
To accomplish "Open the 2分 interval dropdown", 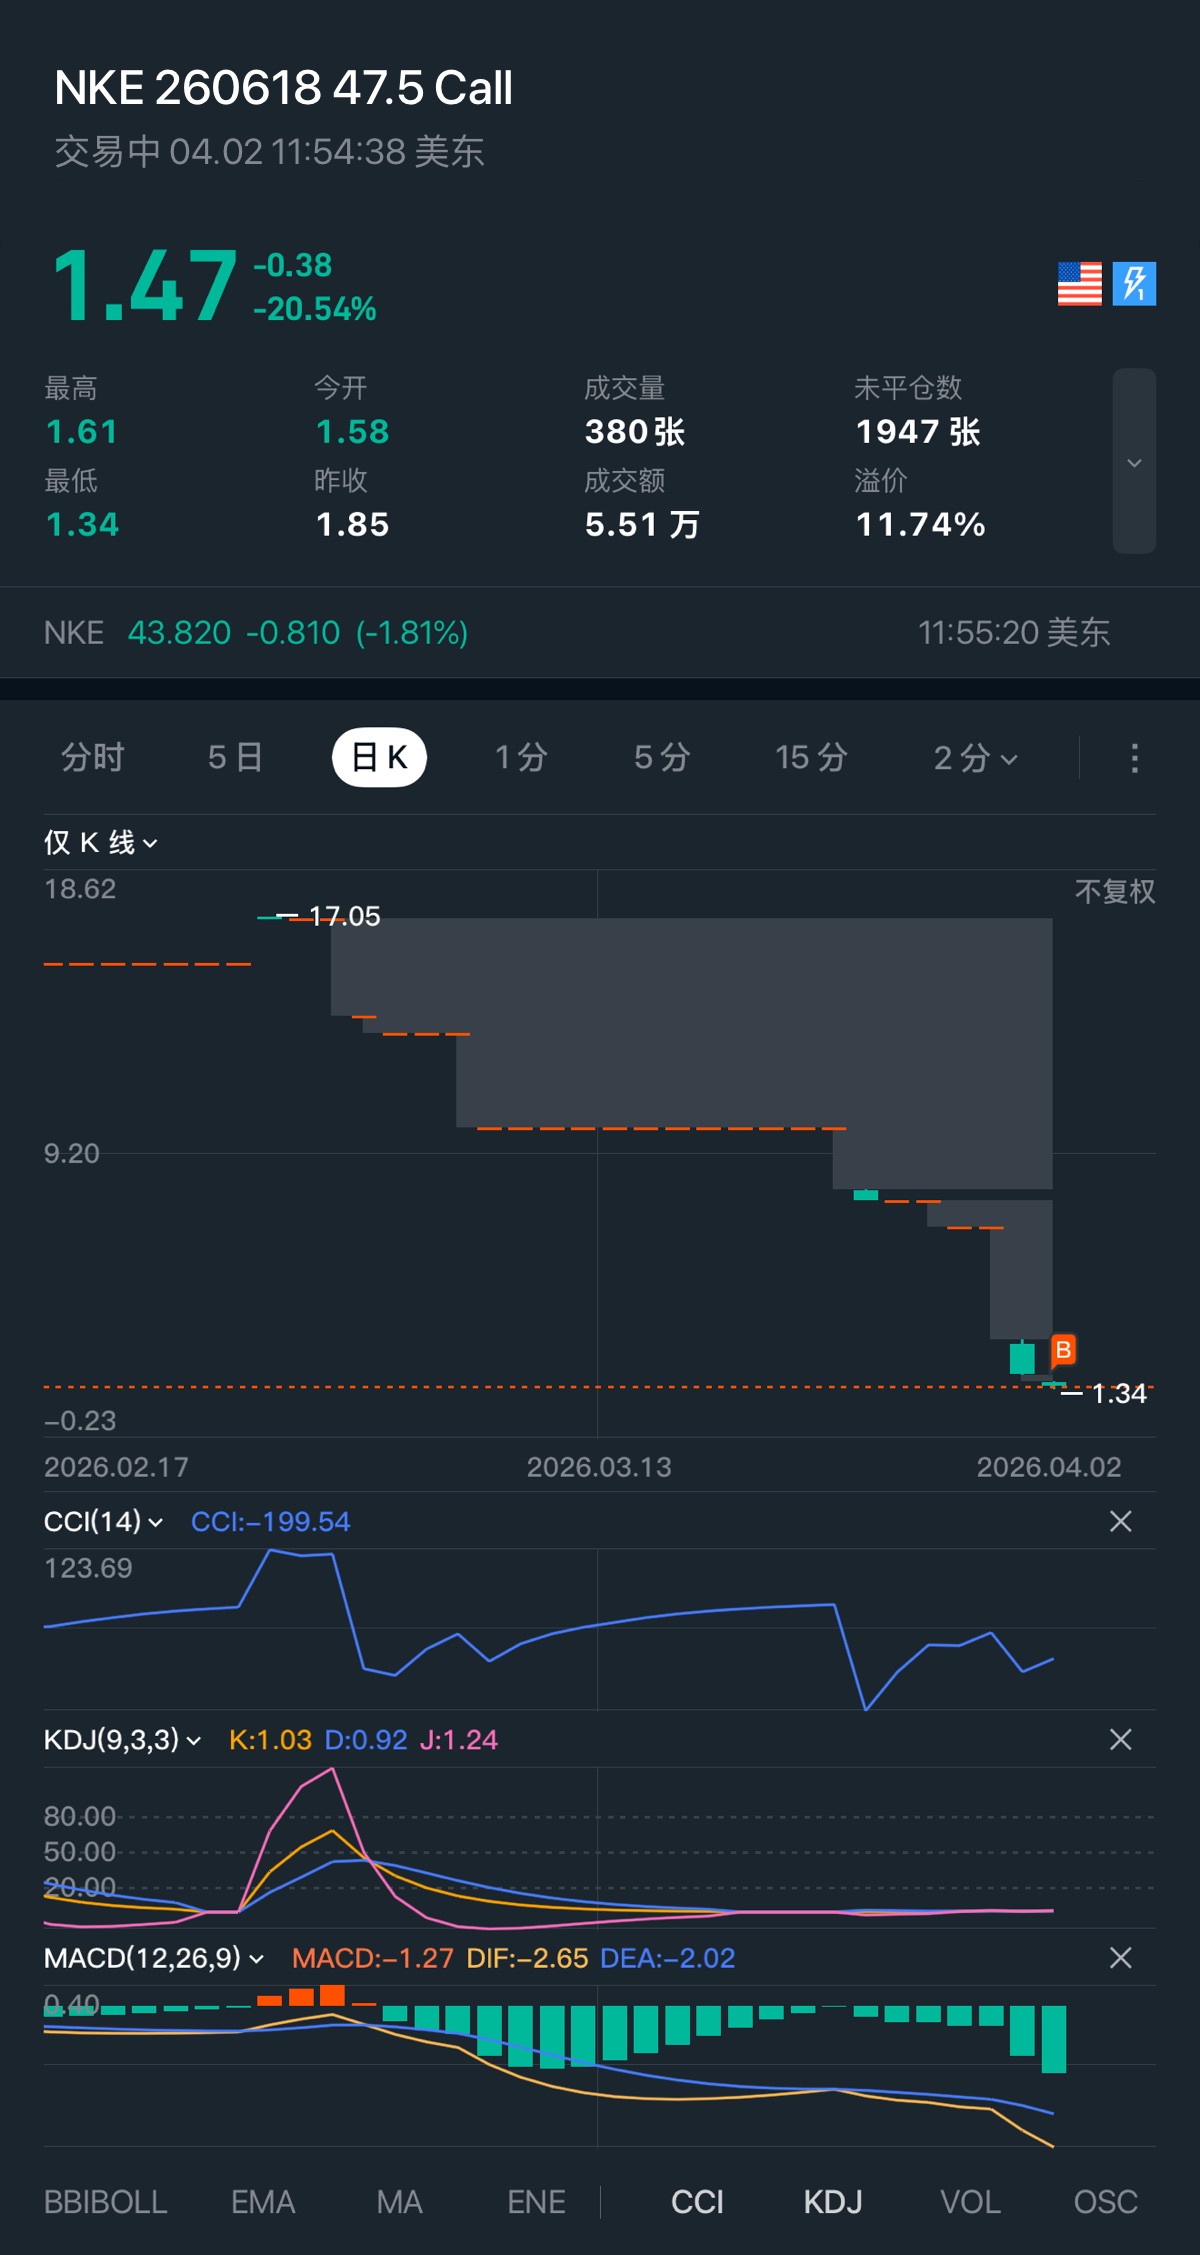I will point(975,758).
